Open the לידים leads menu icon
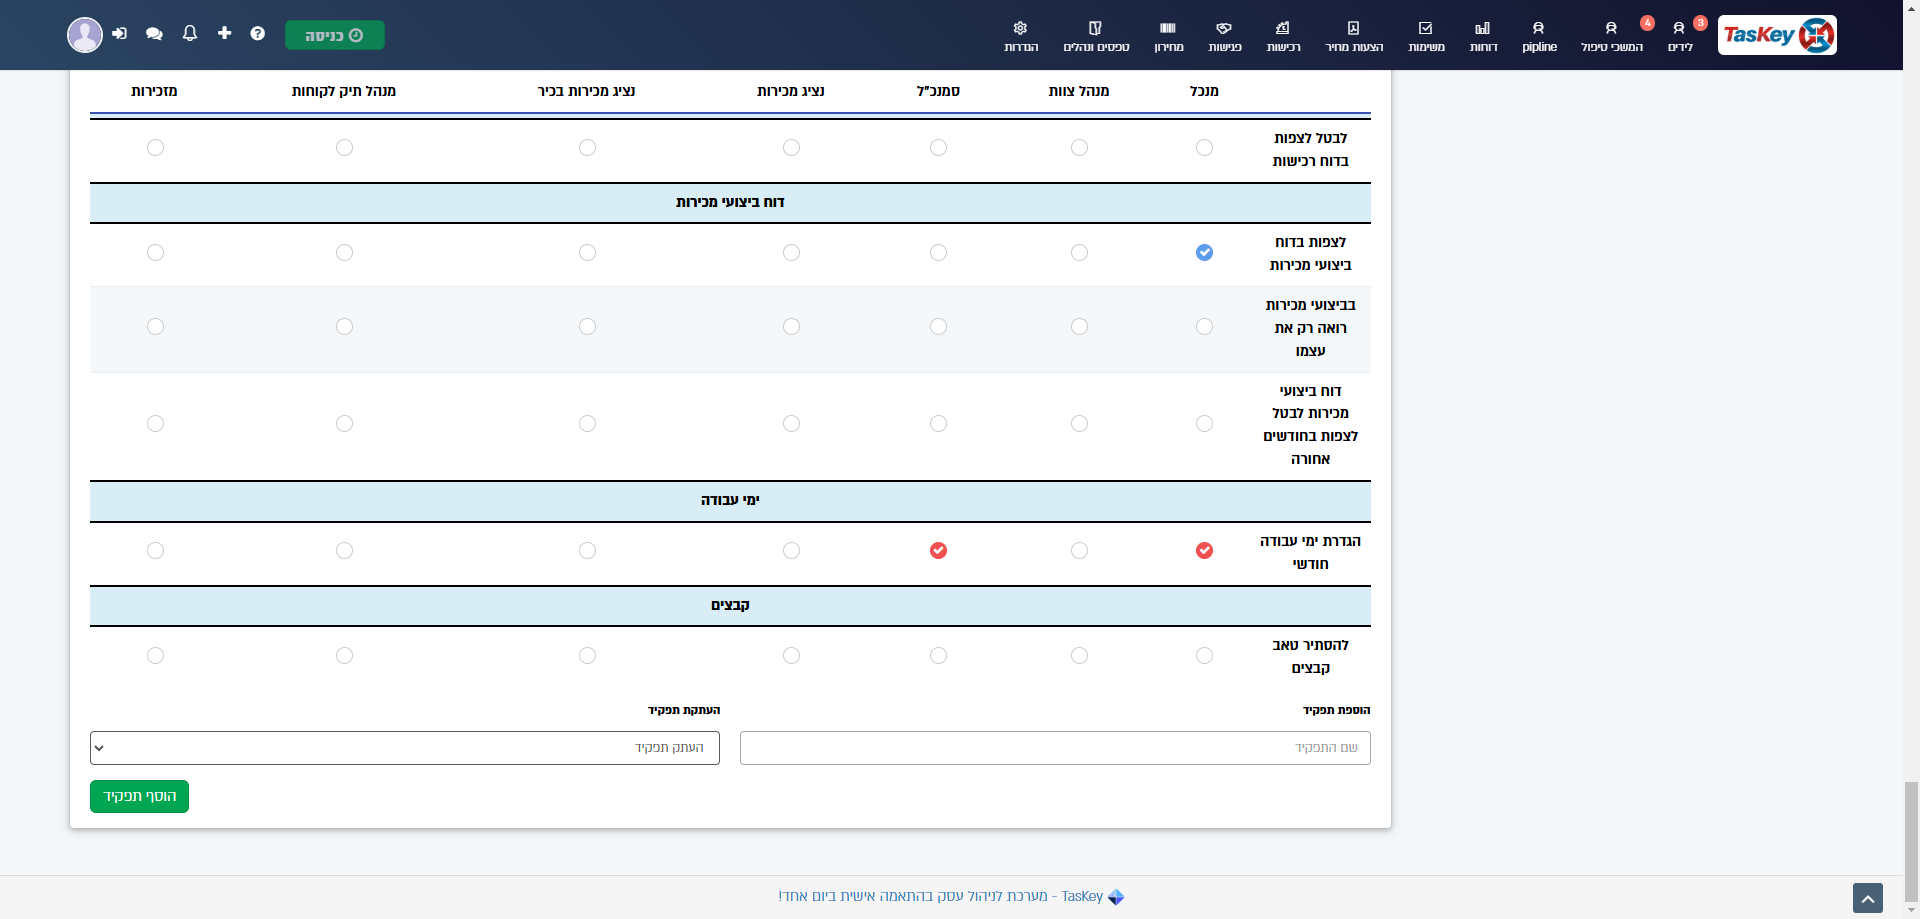The height and width of the screenshot is (919, 1920). point(1679,28)
